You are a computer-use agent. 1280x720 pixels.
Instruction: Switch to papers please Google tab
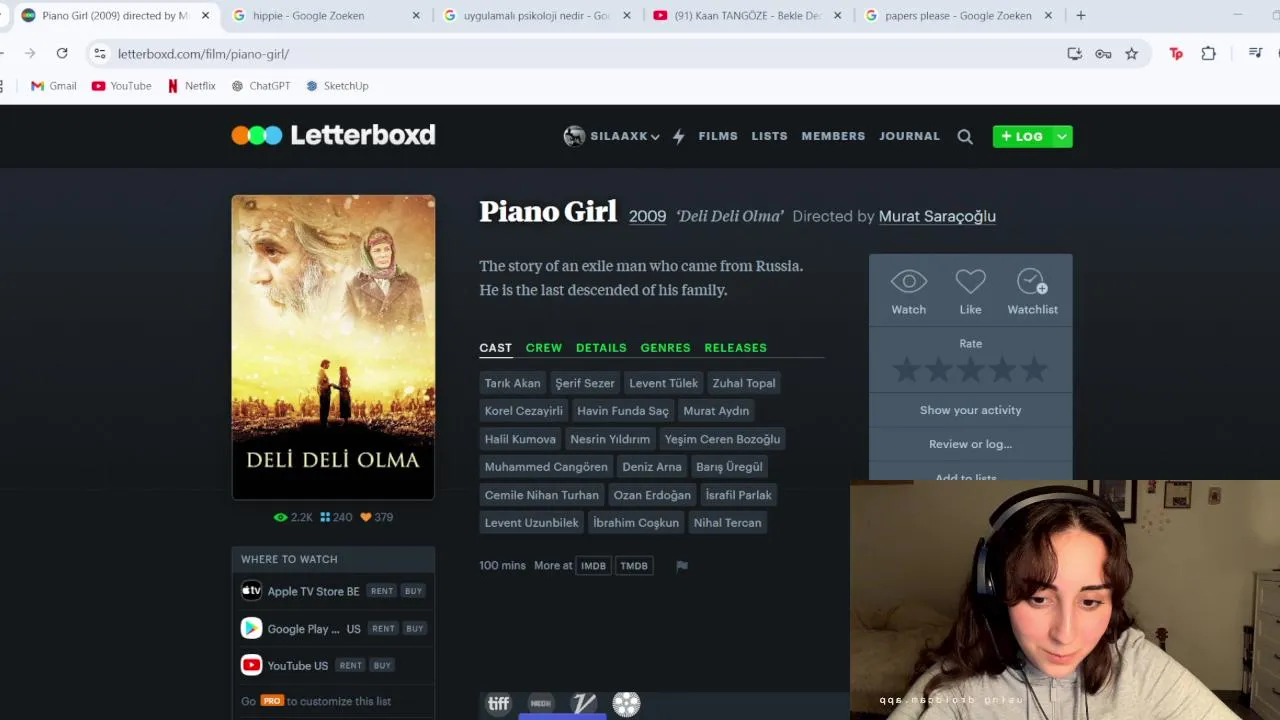point(958,16)
